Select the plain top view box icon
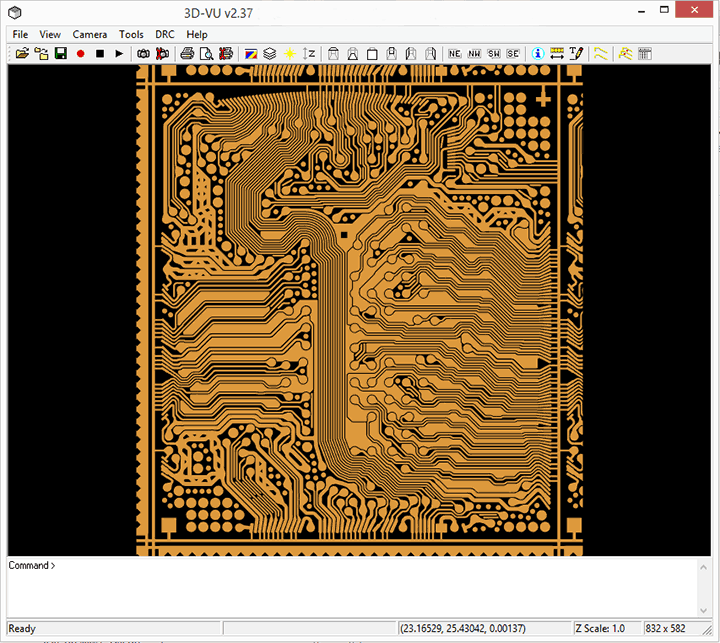 click(372, 54)
